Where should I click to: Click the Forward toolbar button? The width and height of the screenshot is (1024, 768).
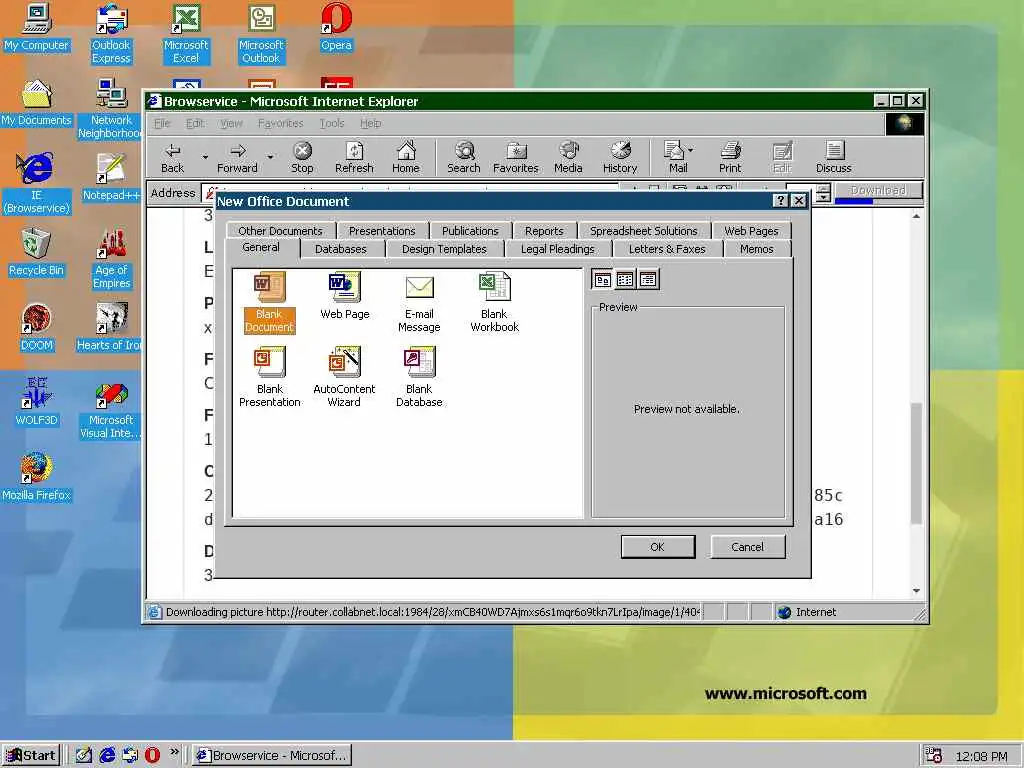click(237, 158)
